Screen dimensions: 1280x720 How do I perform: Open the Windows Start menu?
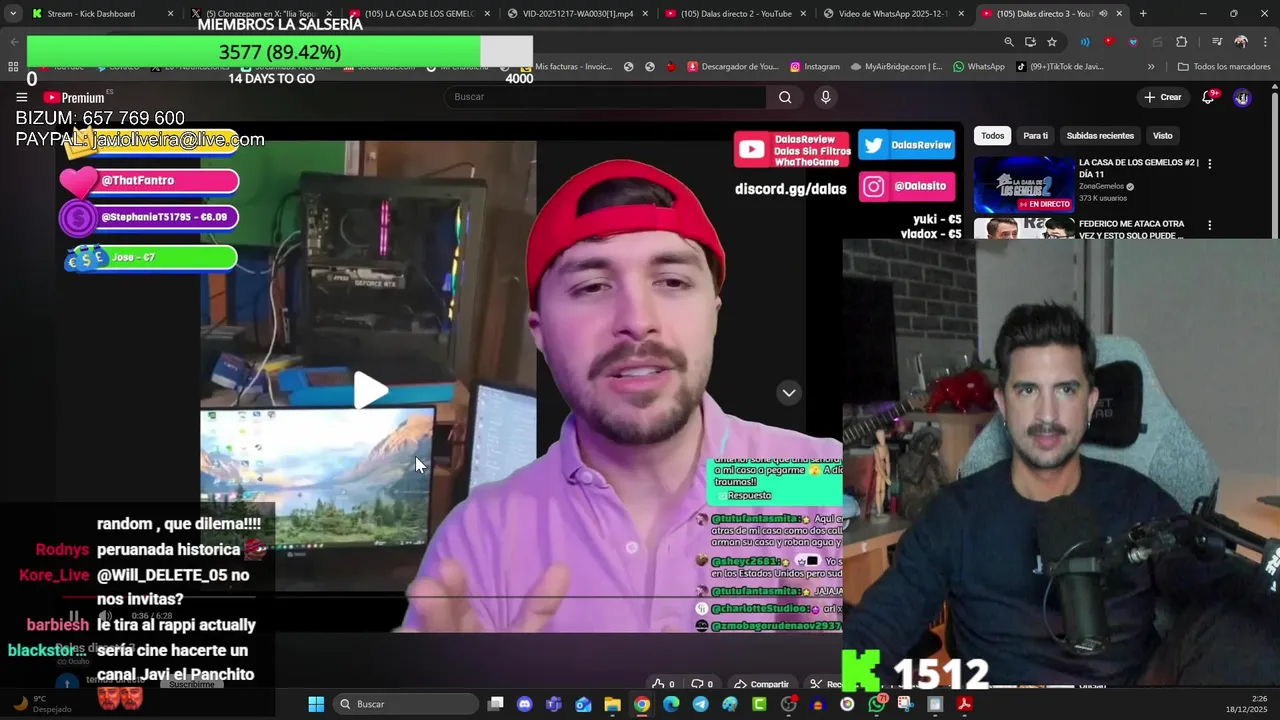[316, 704]
